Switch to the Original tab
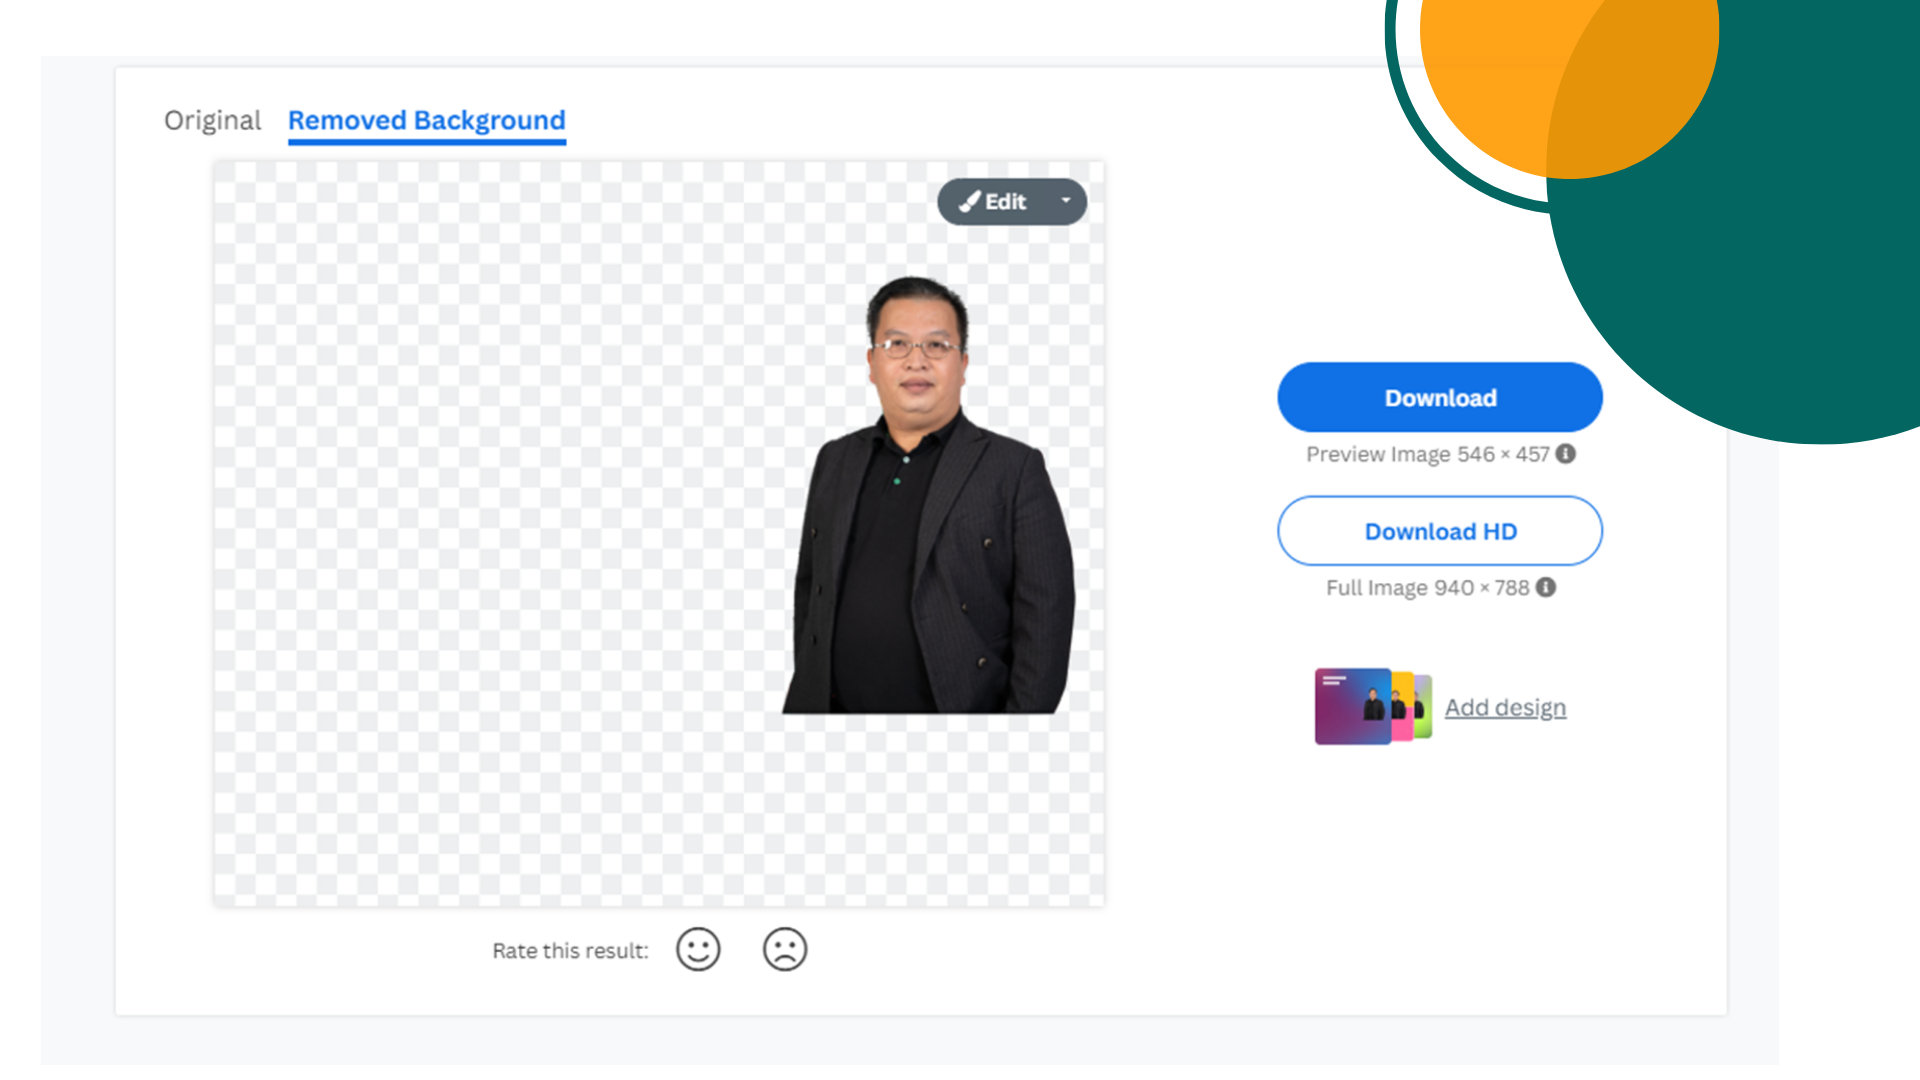Screen dimensions: 1920x1080 click(212, 121)
